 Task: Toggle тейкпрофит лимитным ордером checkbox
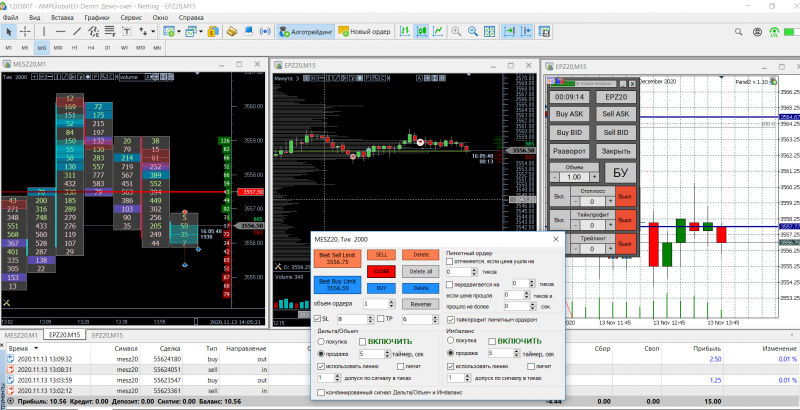pos(451,320)
